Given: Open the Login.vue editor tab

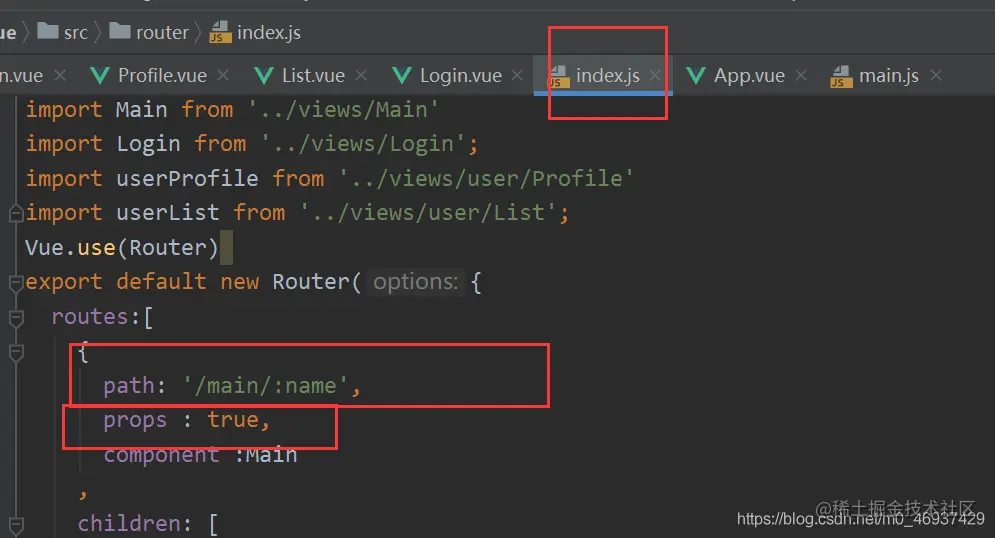Looking at the screenshot, I should coord(459,75).
